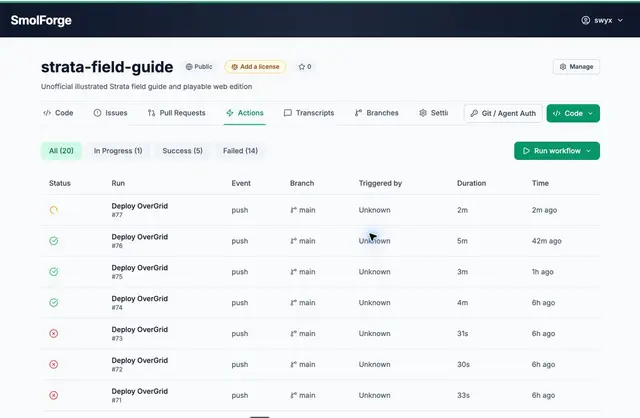
Task: Click the Triggered by column header
Action: 380,183
